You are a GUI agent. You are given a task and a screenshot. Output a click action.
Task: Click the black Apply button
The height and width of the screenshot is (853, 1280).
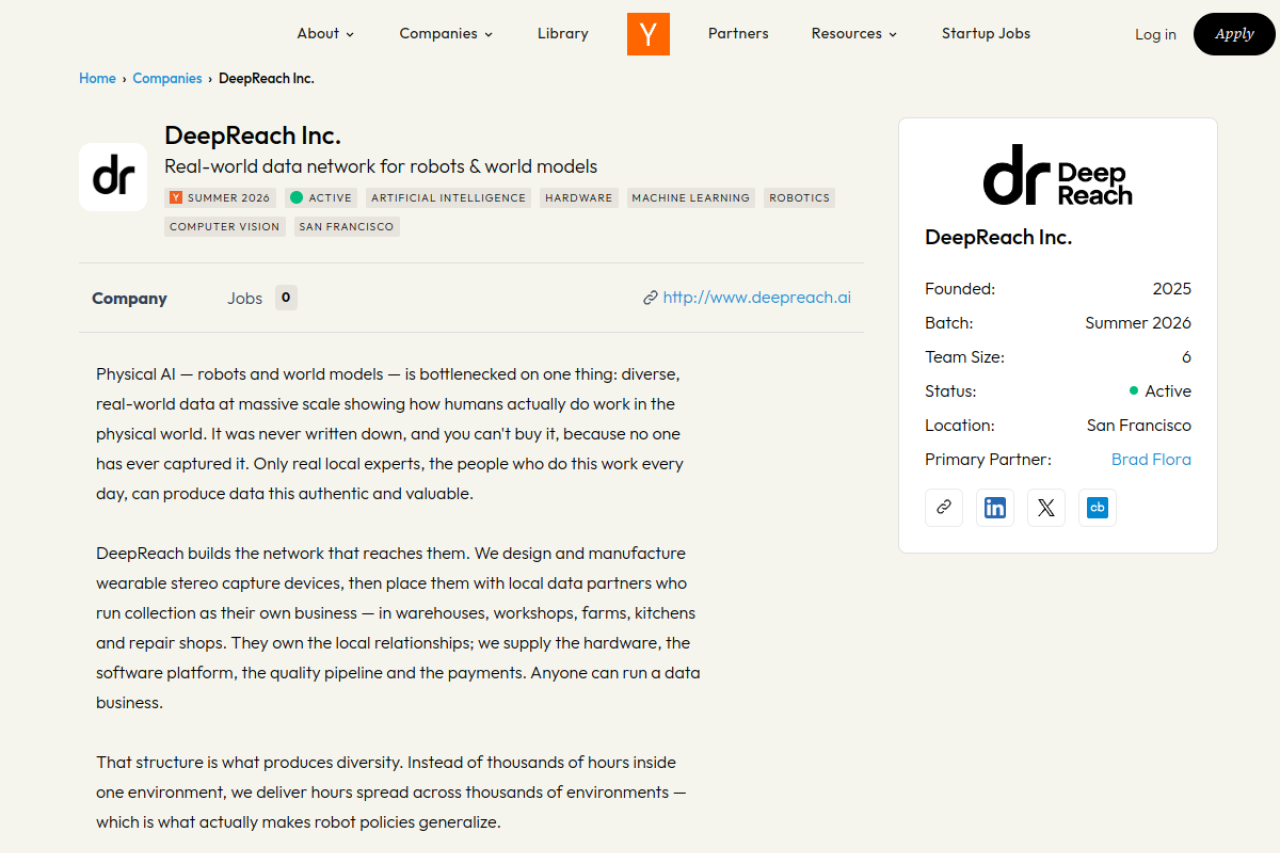[x=1234, y=34]
